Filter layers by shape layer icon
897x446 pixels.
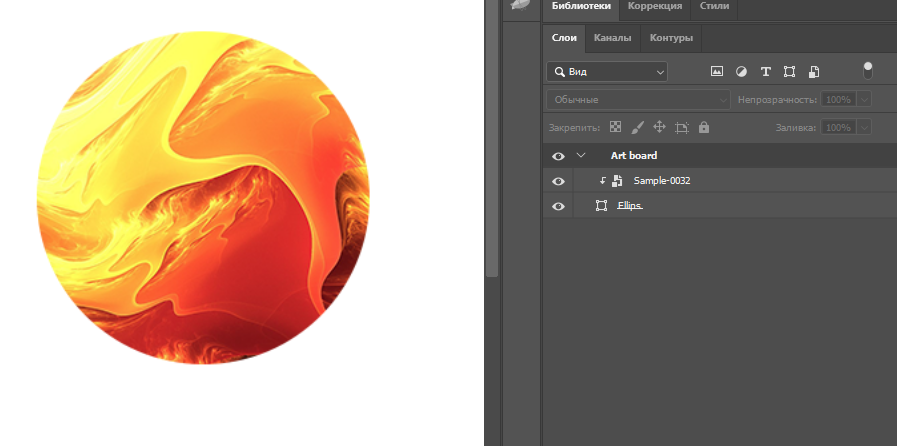[x=789, y=71]
